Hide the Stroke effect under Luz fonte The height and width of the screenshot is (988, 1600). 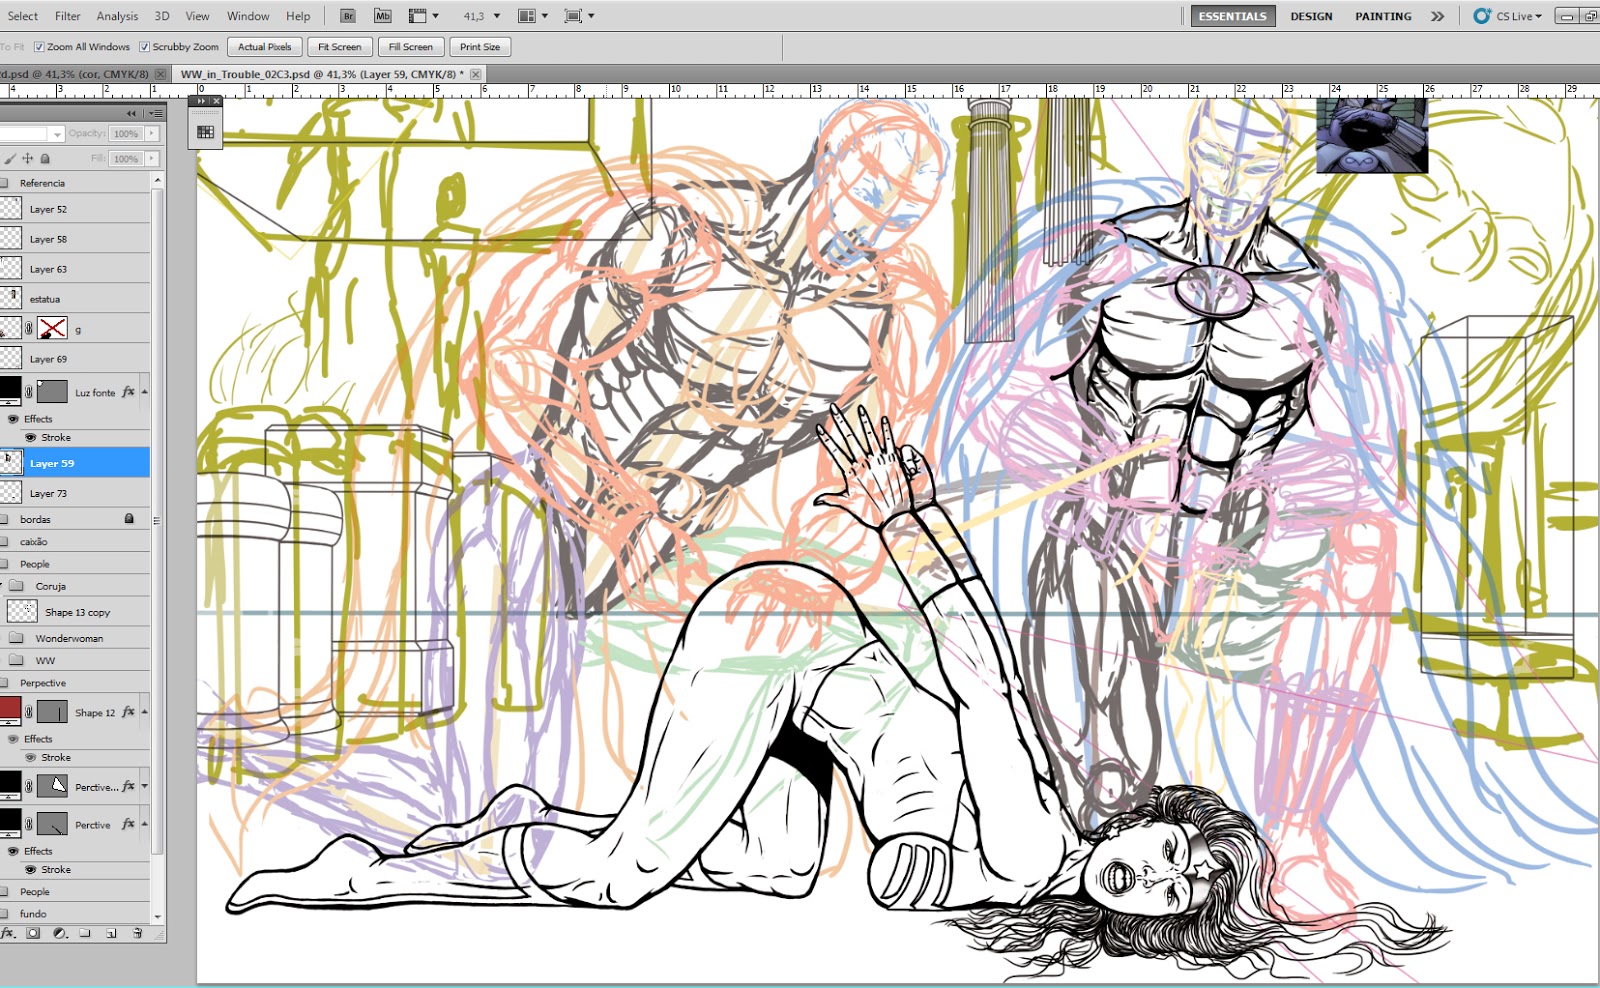(x=30, y=437)
